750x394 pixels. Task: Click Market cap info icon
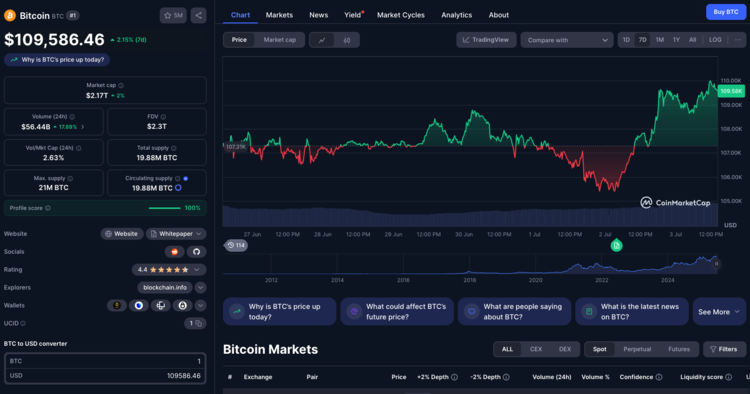(x=121, y=86)
